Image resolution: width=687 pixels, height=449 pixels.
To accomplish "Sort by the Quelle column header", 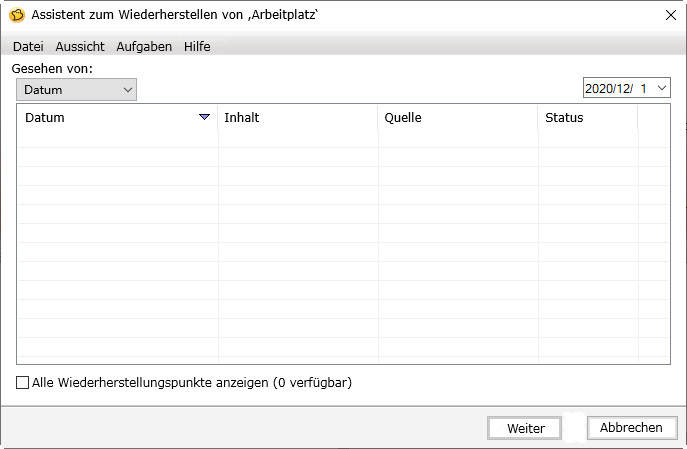I will 458,118.
